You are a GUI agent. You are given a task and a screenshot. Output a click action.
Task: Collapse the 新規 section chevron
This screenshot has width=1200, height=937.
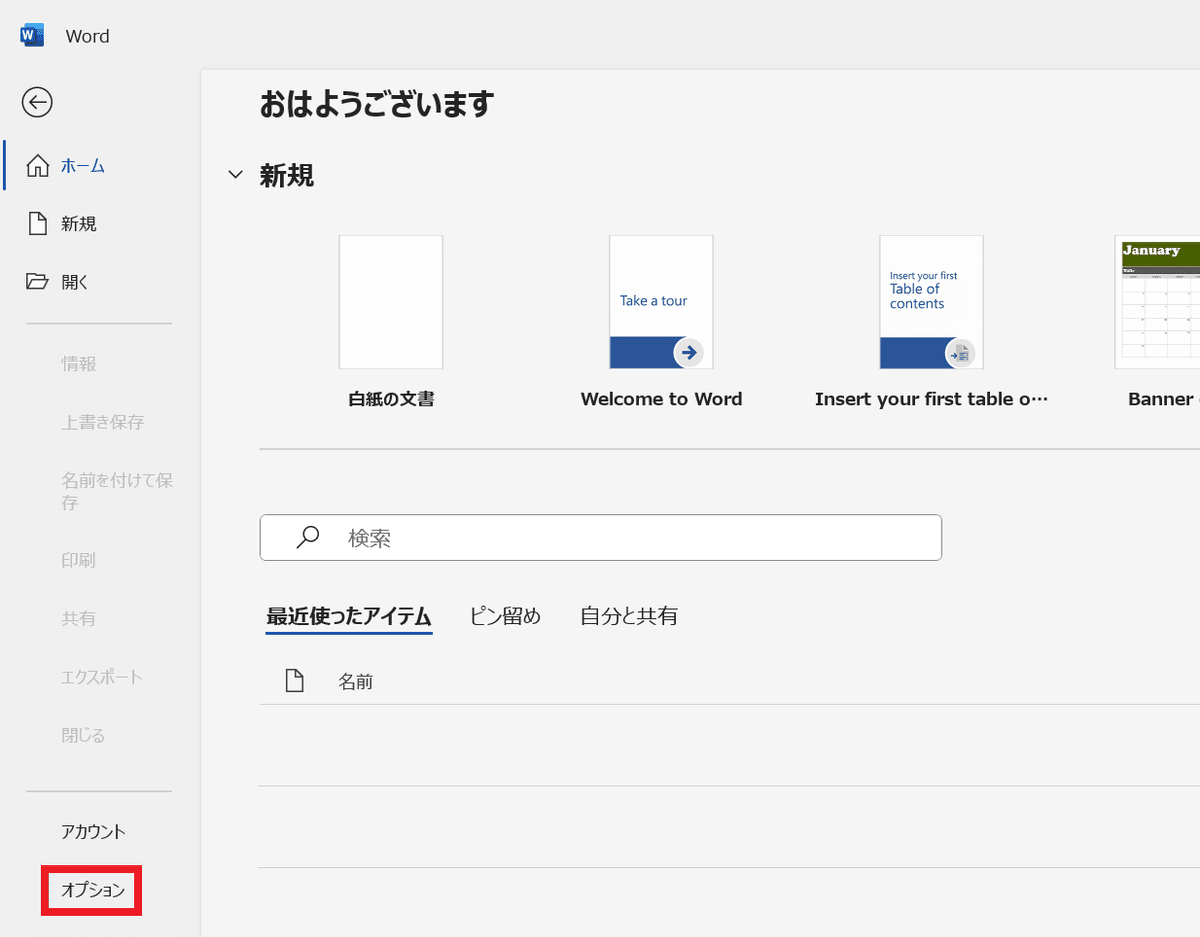coord(236,175)
